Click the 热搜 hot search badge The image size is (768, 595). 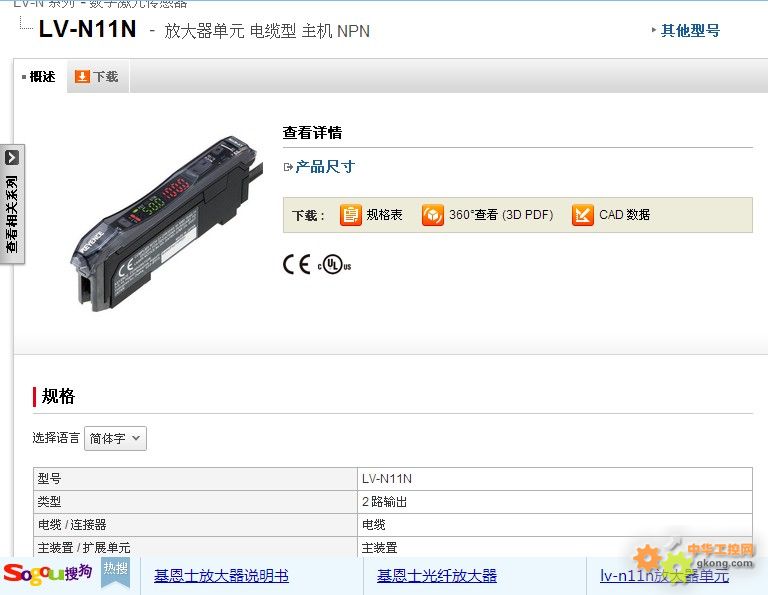pos(116,571)
